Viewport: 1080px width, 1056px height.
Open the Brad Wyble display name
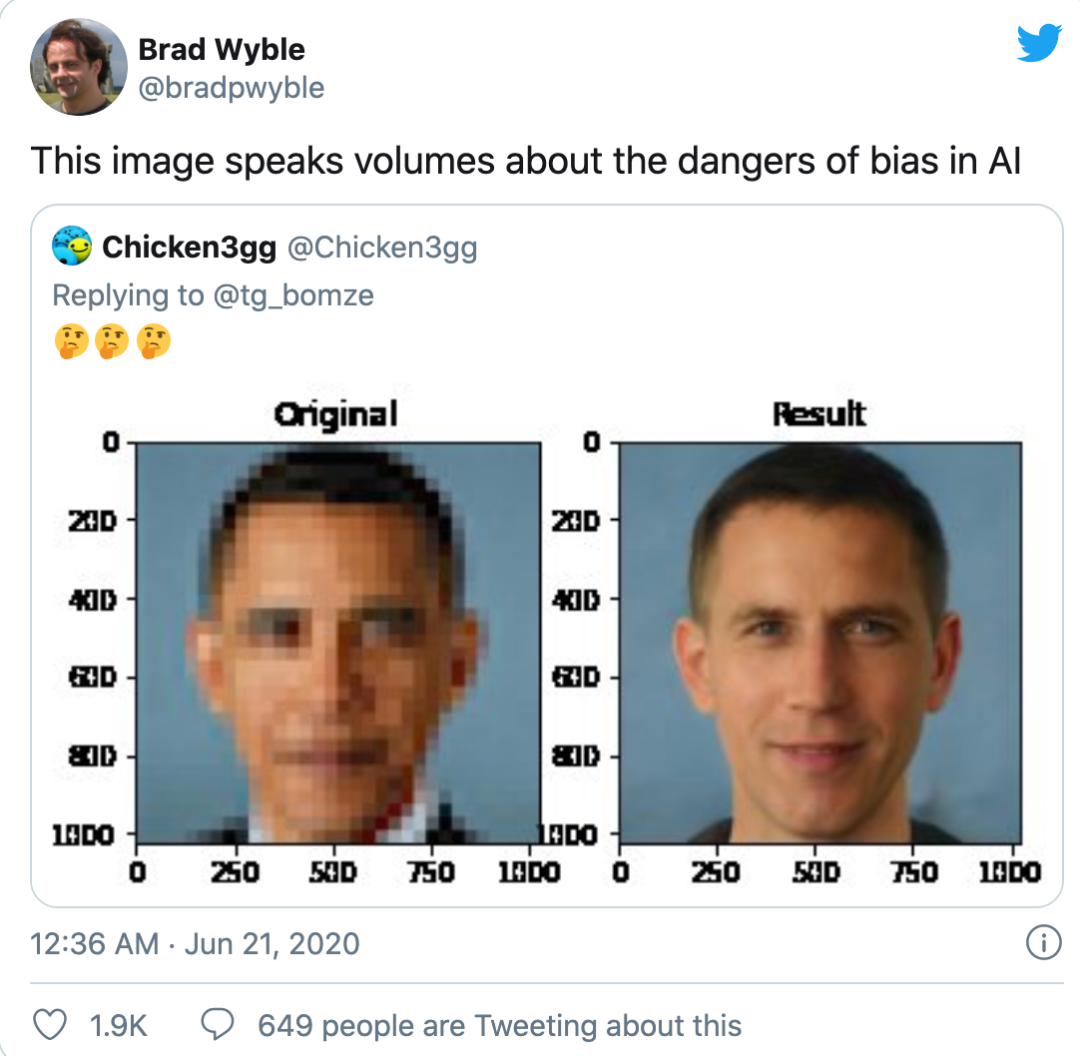[x=222, y=50]
